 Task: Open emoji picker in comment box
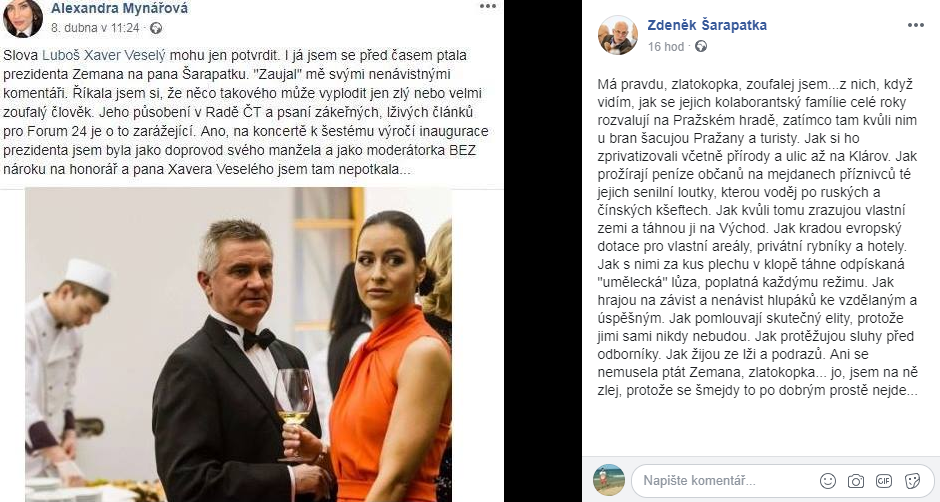827,480
